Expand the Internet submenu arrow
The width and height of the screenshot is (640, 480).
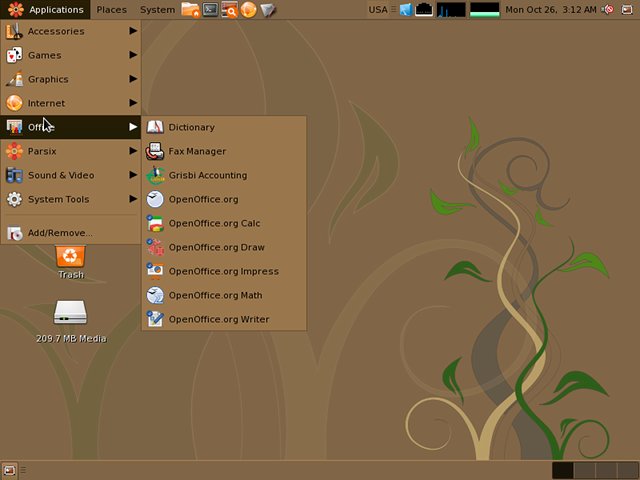tap(133, 102)
